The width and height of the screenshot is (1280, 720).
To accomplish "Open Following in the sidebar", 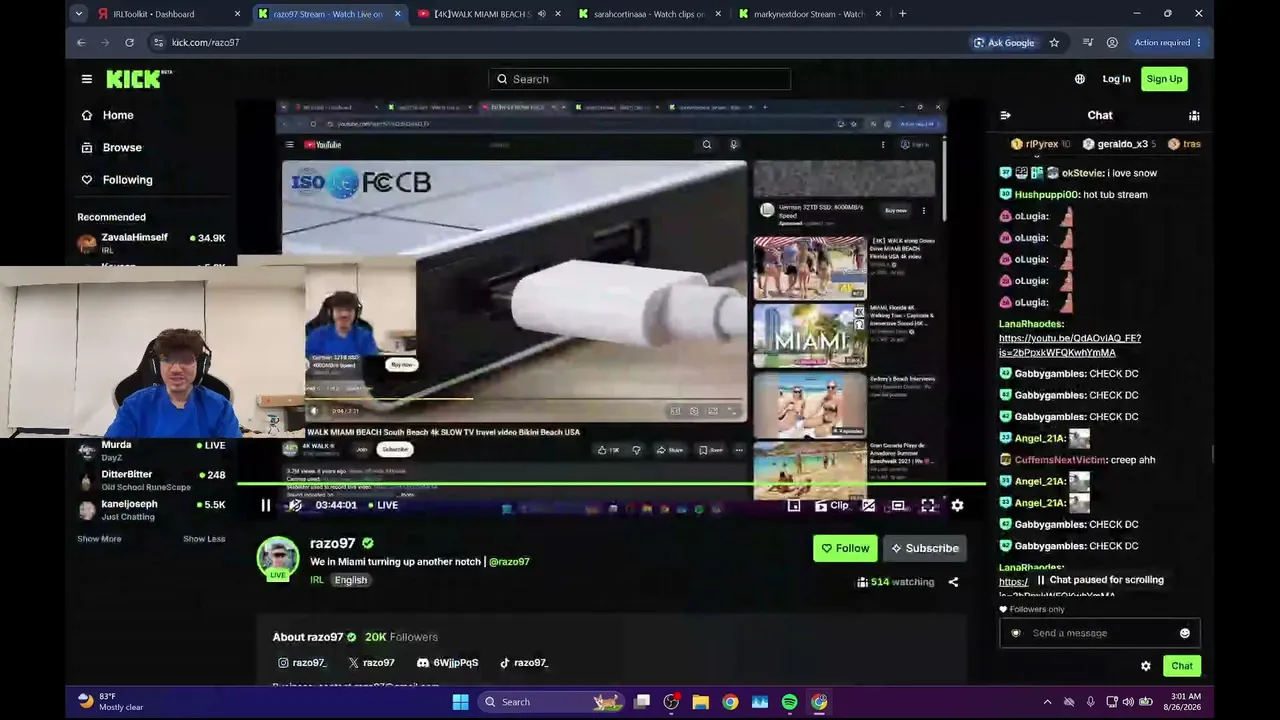I will 117,180.
